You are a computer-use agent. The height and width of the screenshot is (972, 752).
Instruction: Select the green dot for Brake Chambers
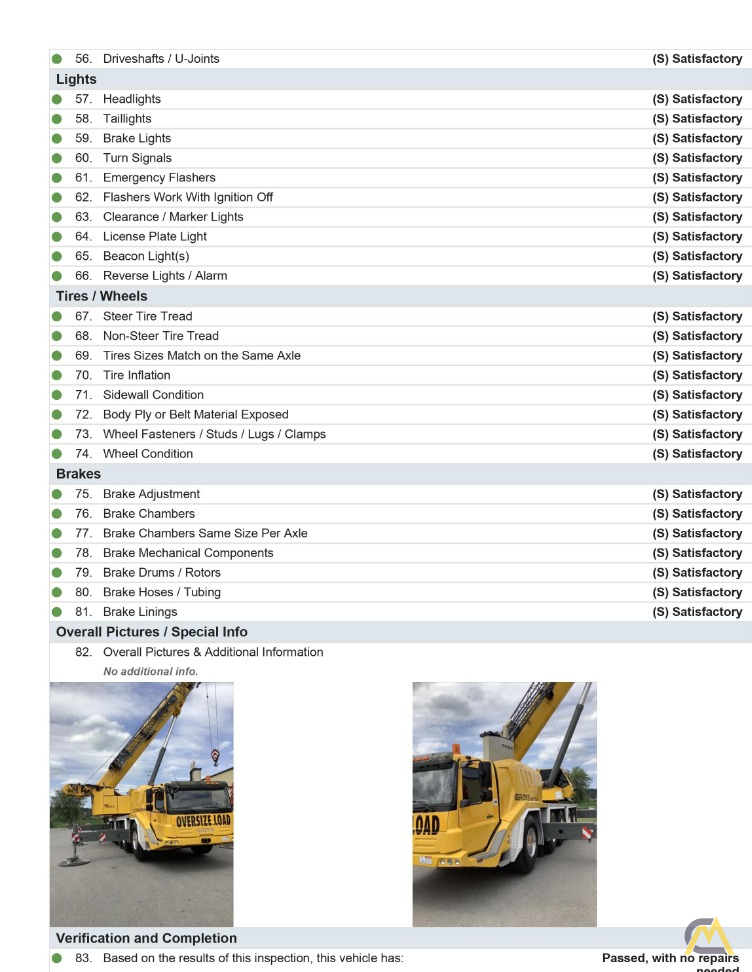click(x=57, y=514)
